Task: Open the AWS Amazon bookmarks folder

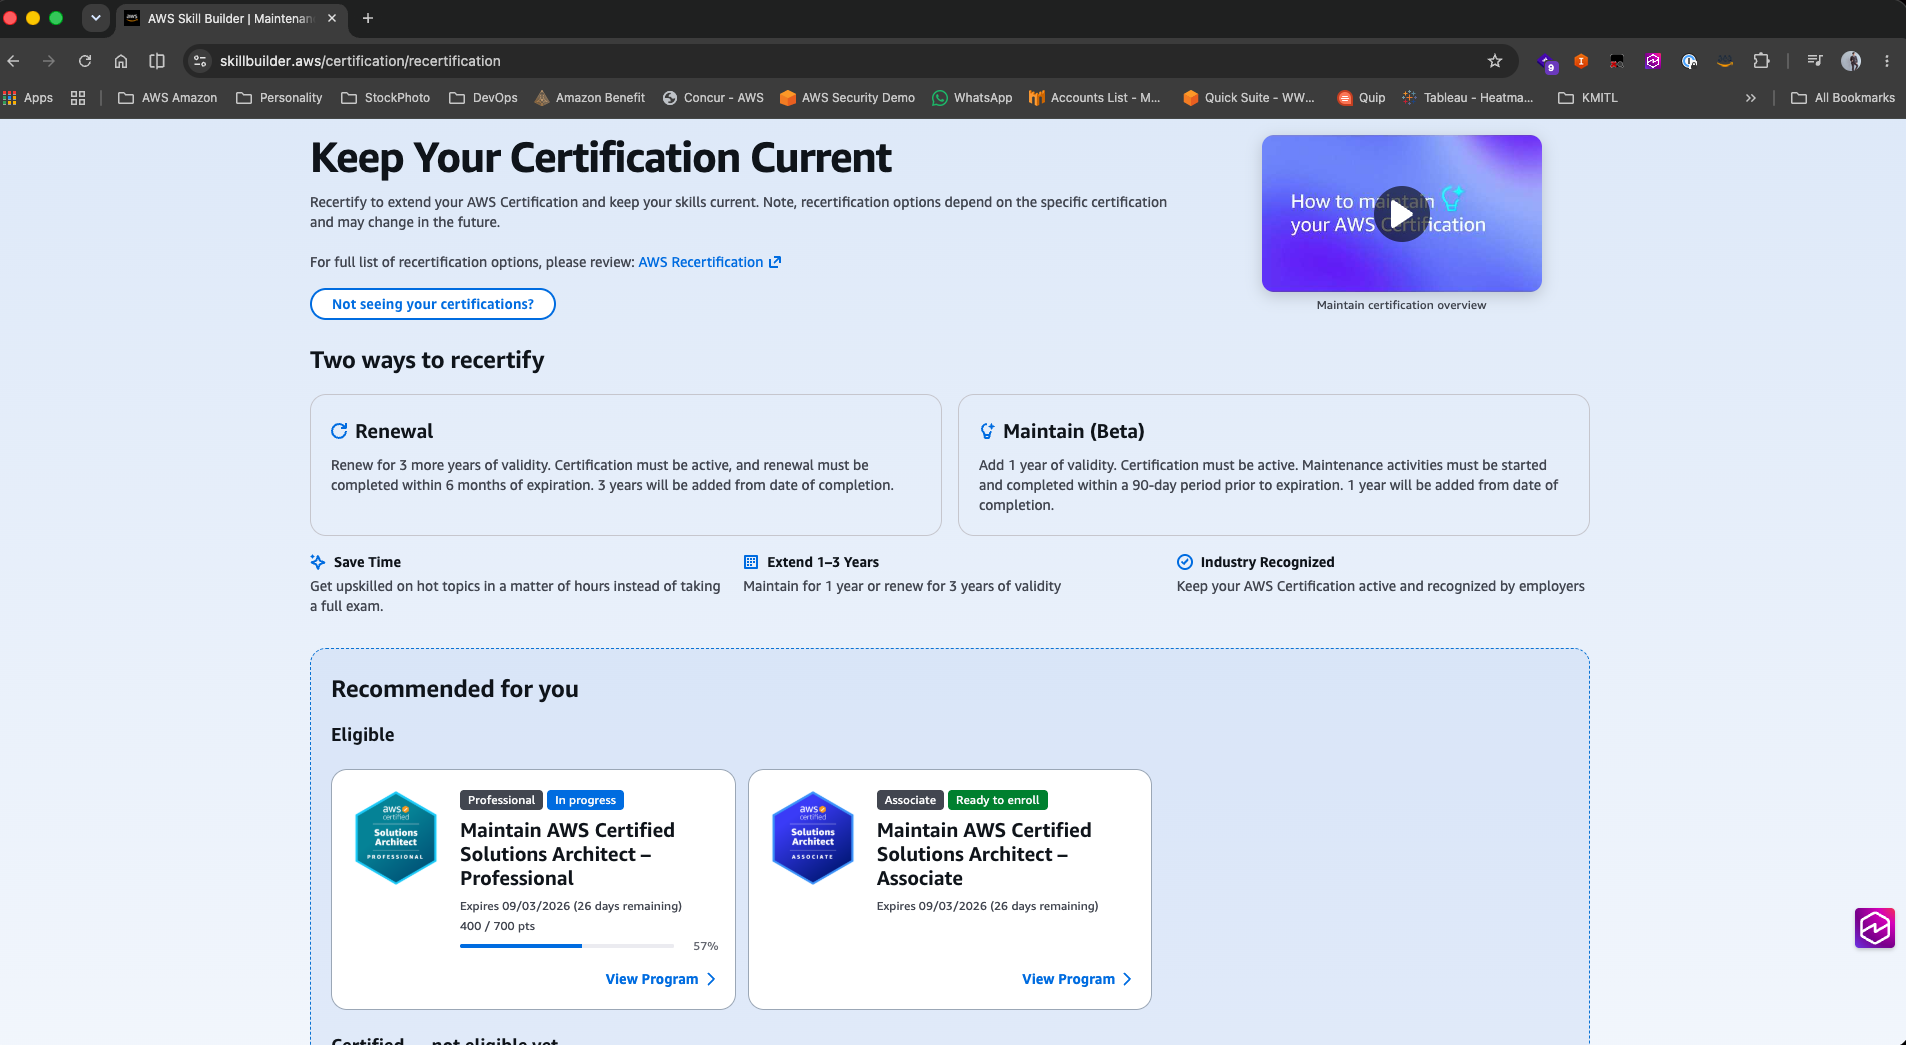Action: click(168, 98)
